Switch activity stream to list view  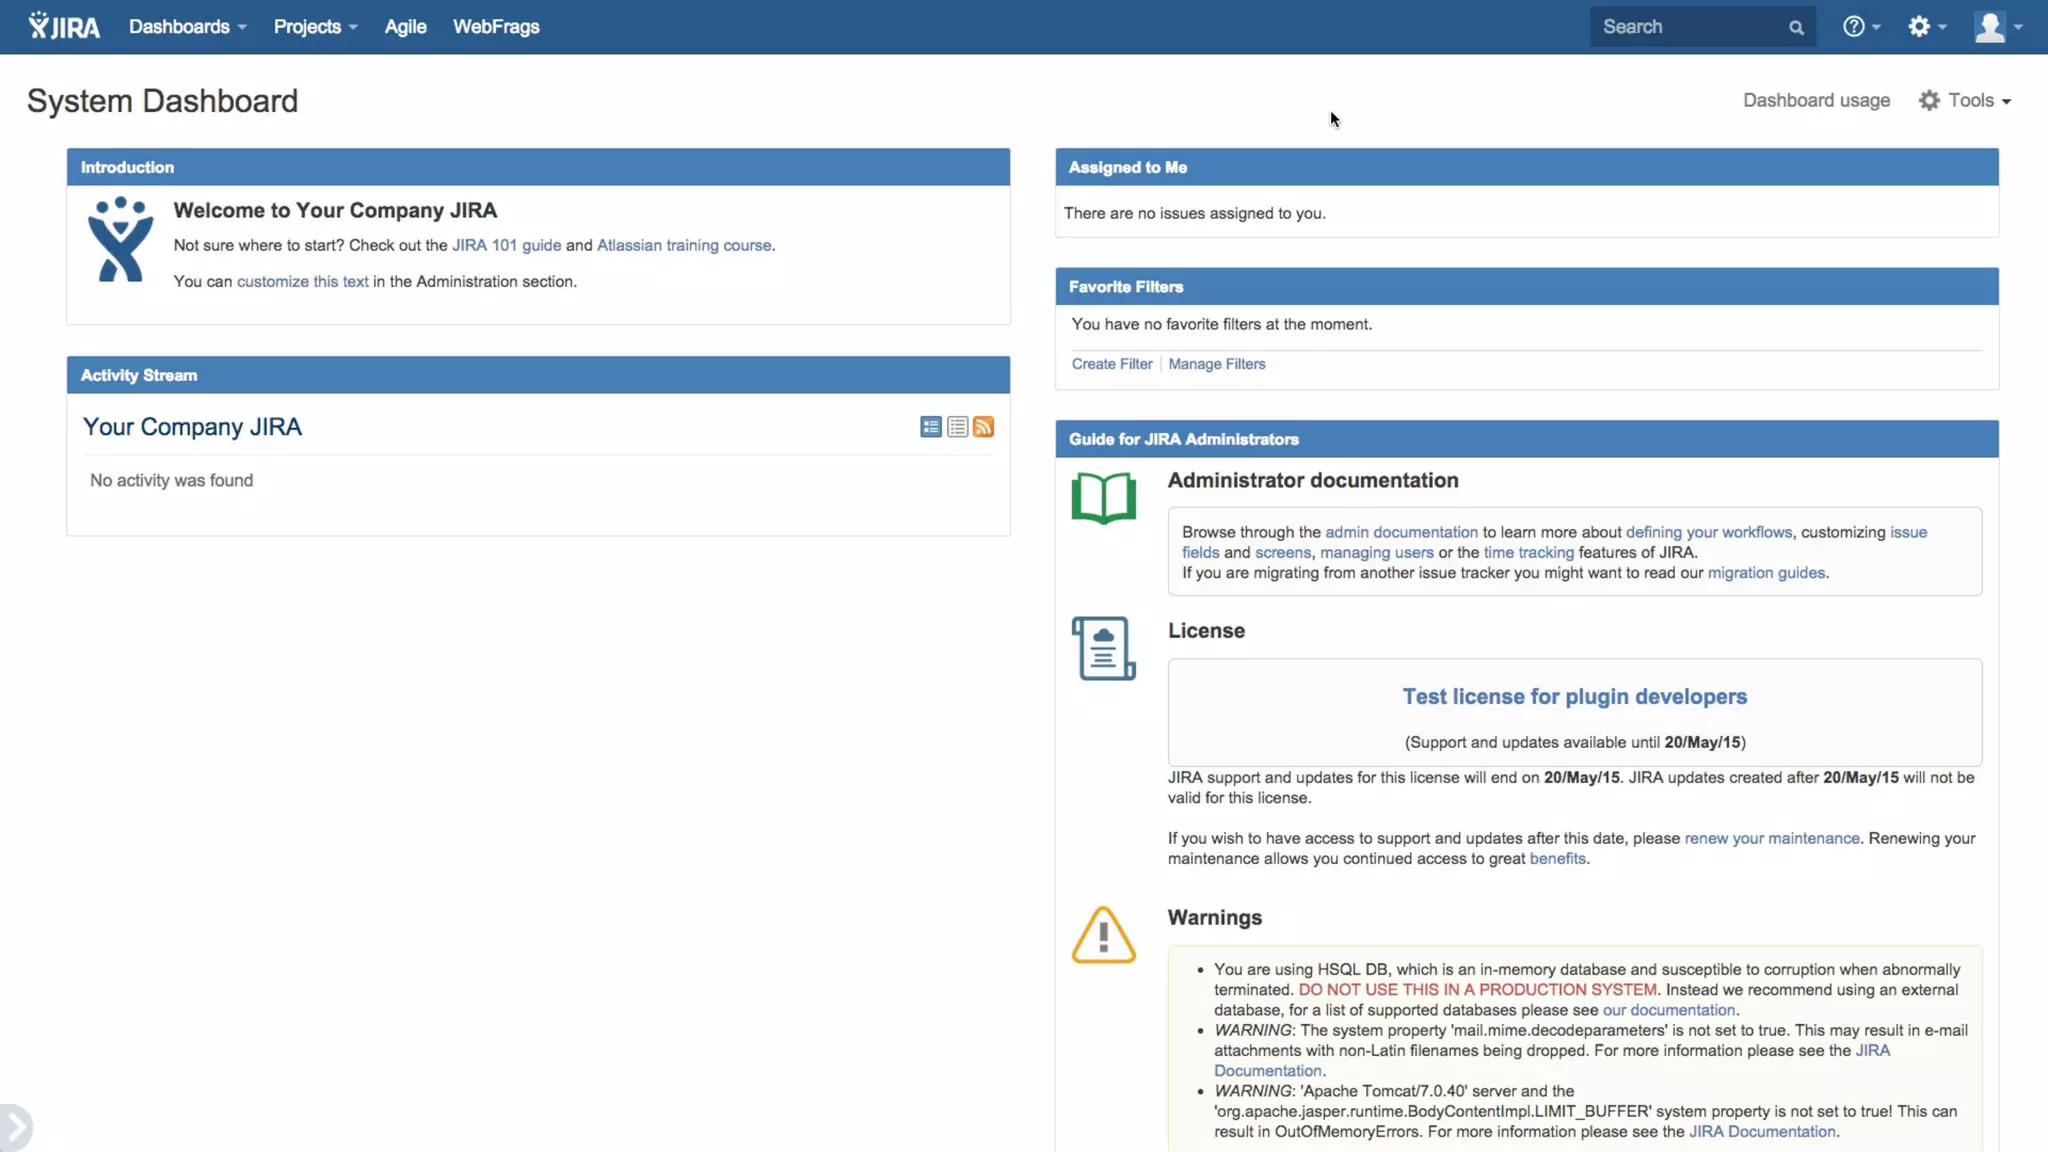[957, 427]
